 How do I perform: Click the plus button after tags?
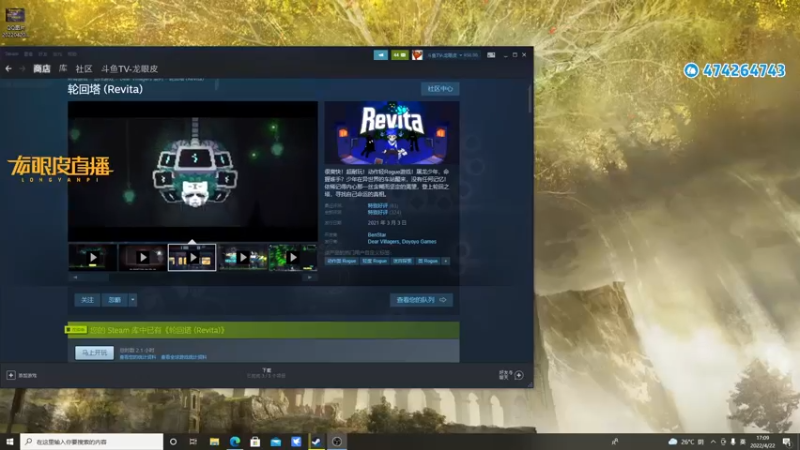(x=446, y=261)
